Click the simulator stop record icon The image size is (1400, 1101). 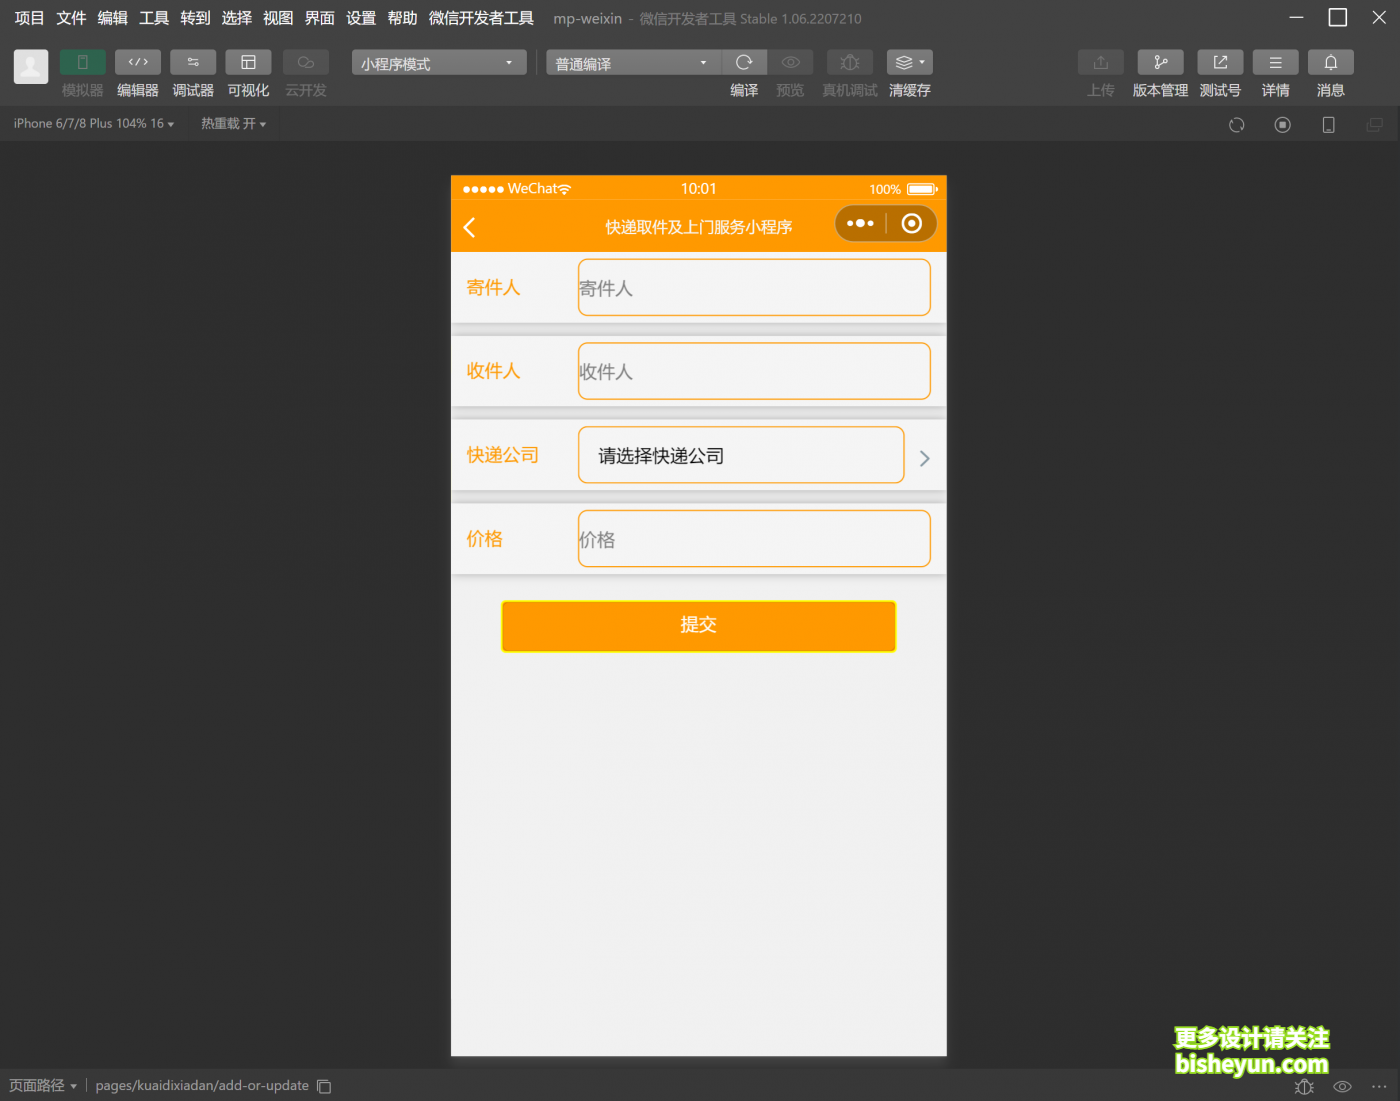coord(1283,125)
